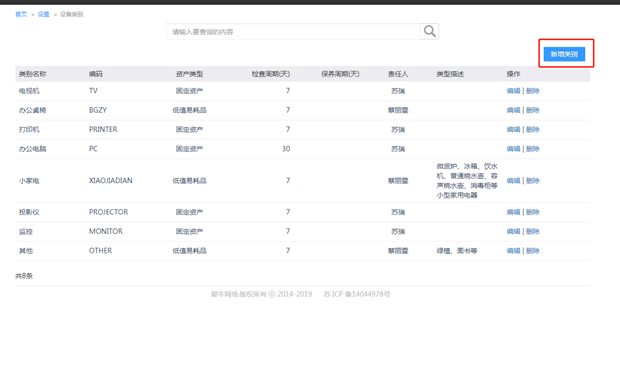Screen dimensions: 620x385
Task: Click the 类别名称 column header
Action: (32, 74)
